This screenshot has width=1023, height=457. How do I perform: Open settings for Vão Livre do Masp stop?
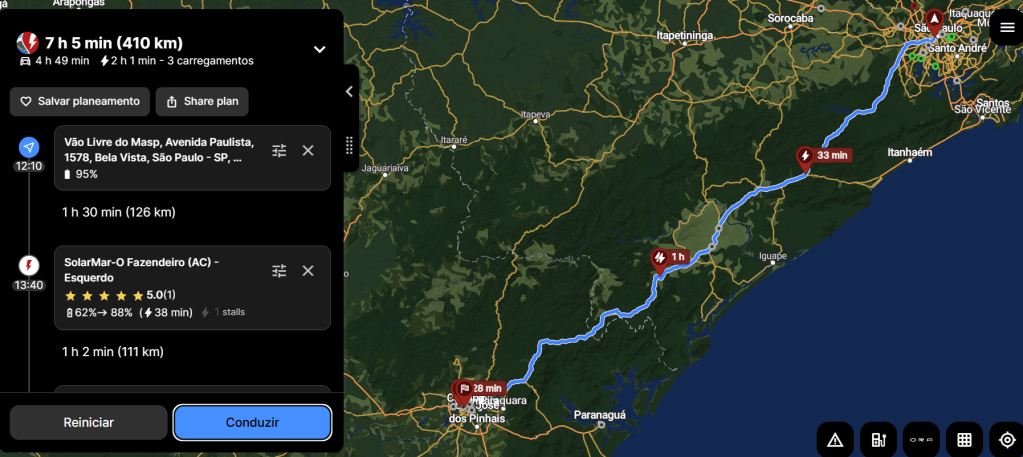[279, 151]
